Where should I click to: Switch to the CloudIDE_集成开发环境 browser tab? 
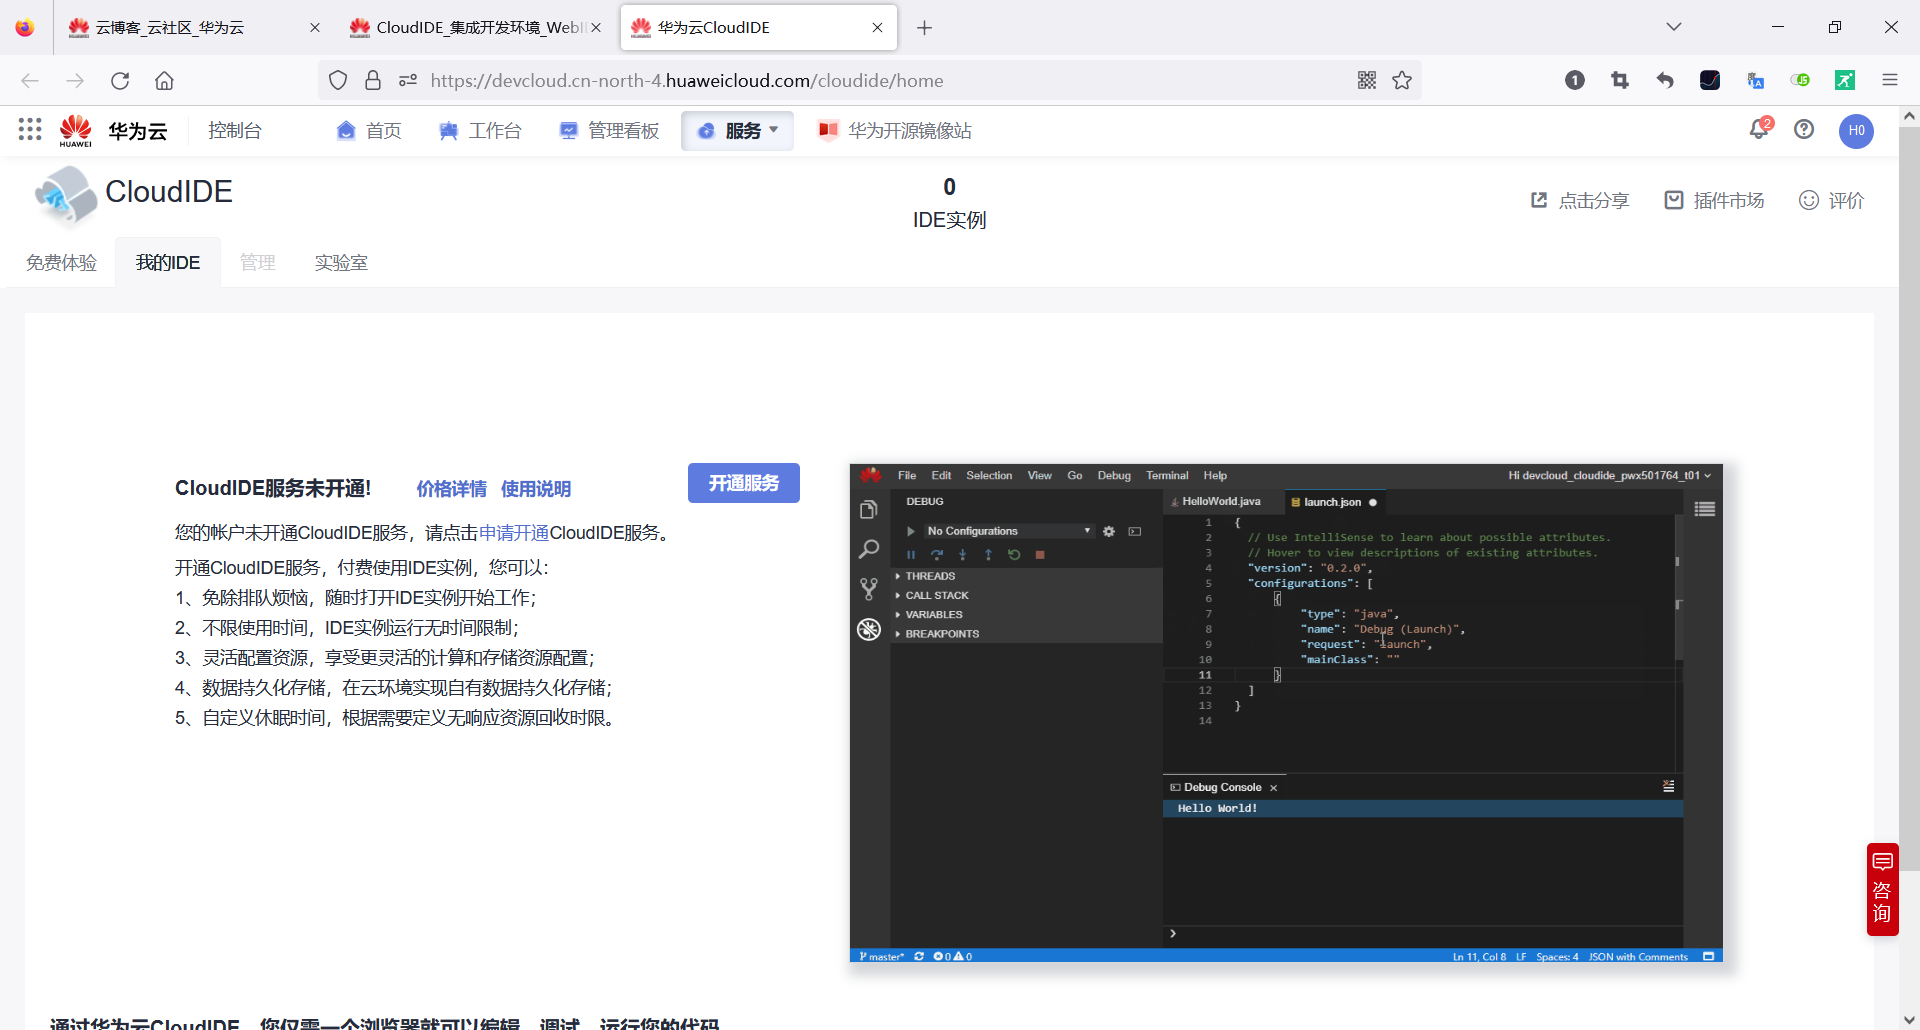(470, 27)
